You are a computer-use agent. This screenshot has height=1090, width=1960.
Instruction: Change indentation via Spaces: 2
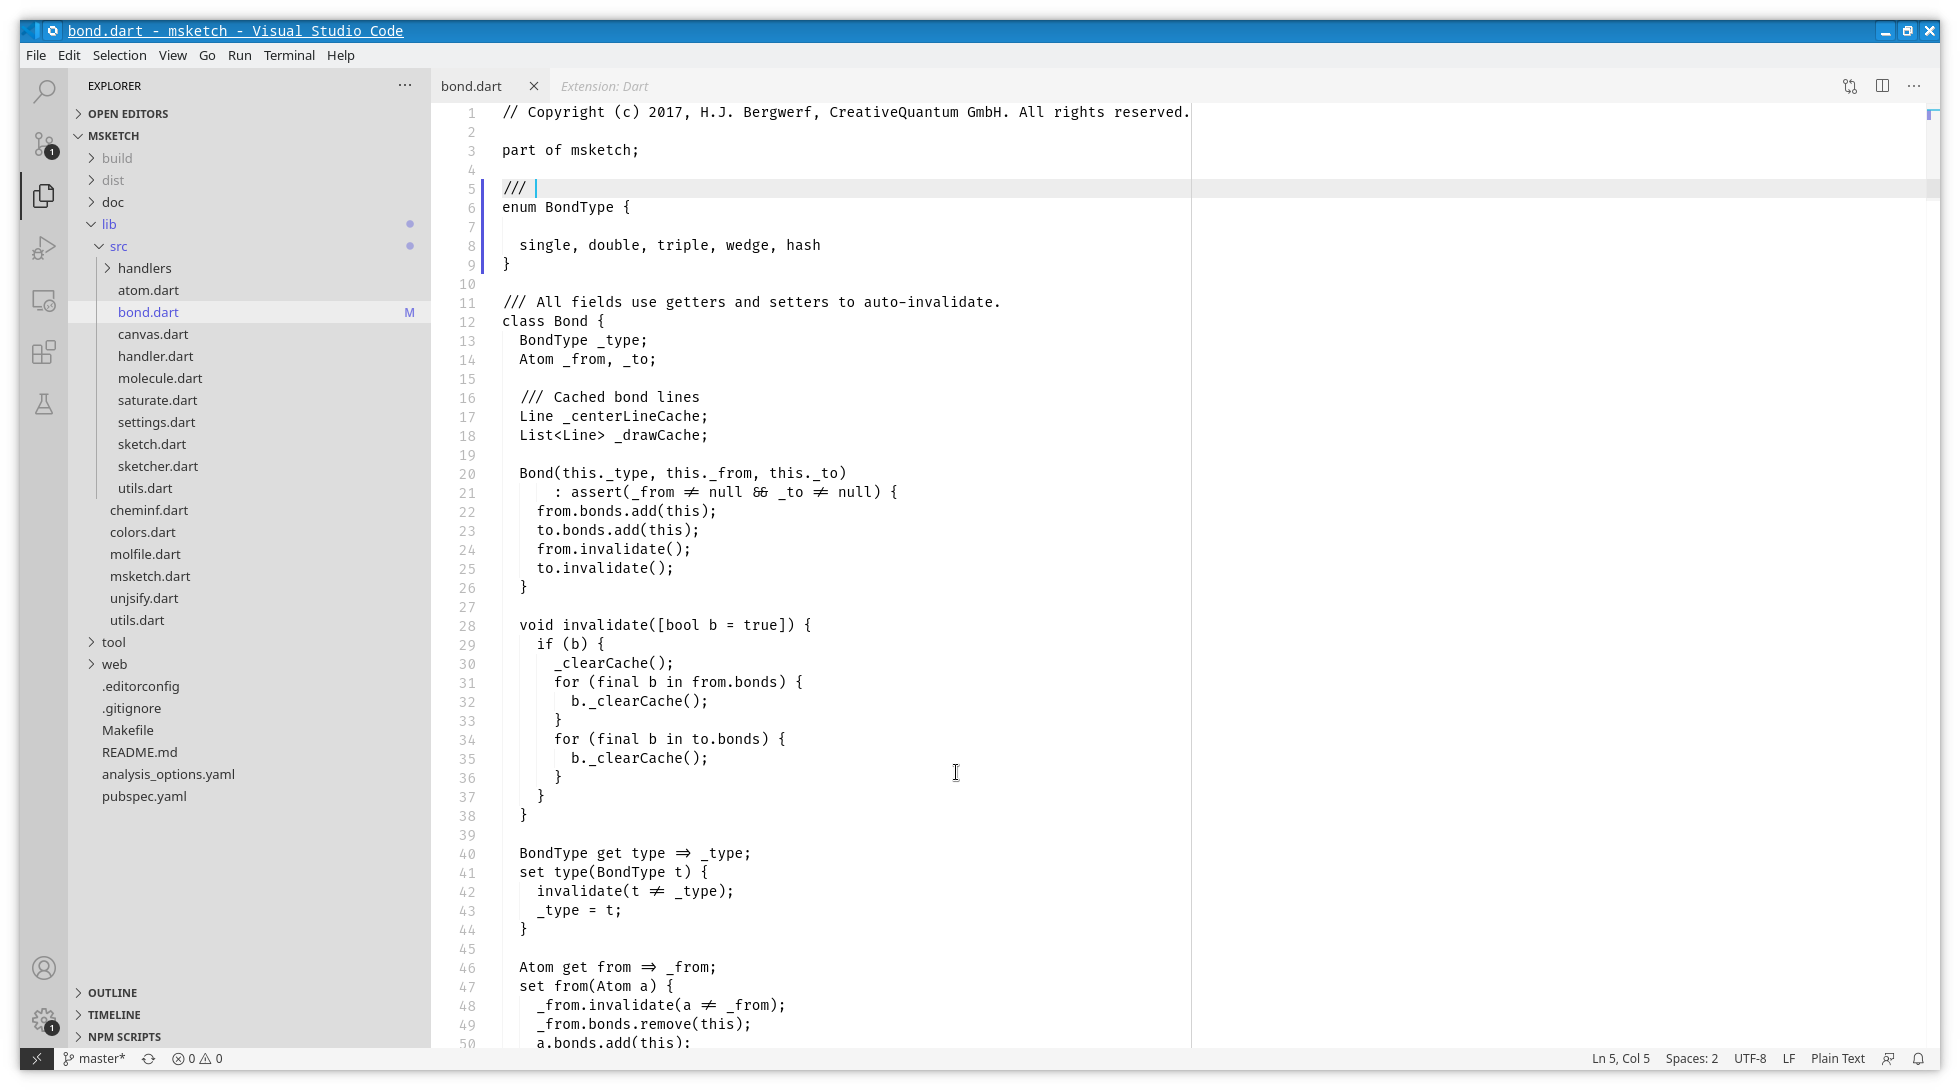point(1692,1058)
